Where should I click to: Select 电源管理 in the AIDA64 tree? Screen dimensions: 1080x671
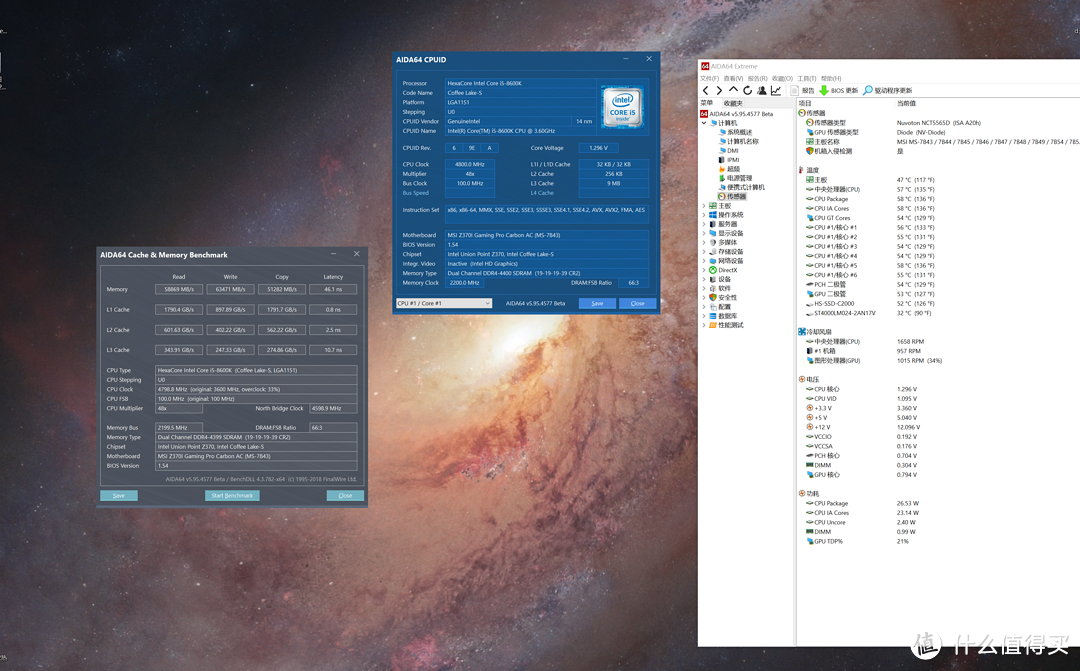pyautogui.click(x=736, y=178)
